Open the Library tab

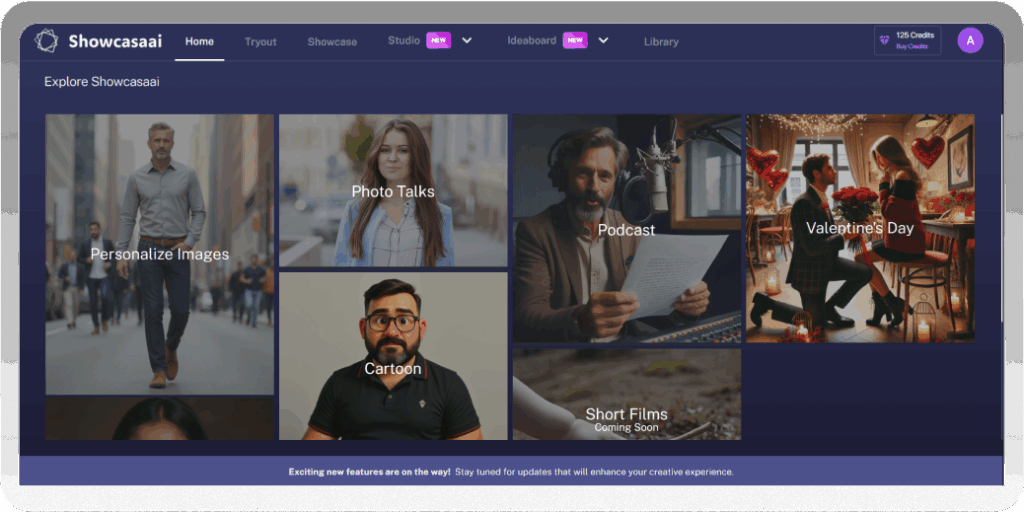pyautogui.click(x=661, y=42)
